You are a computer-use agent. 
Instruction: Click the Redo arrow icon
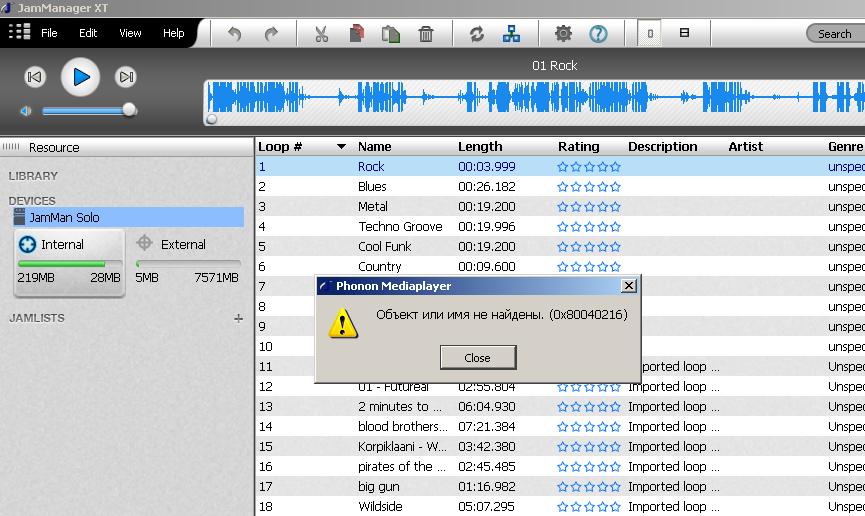coord(271,34)
